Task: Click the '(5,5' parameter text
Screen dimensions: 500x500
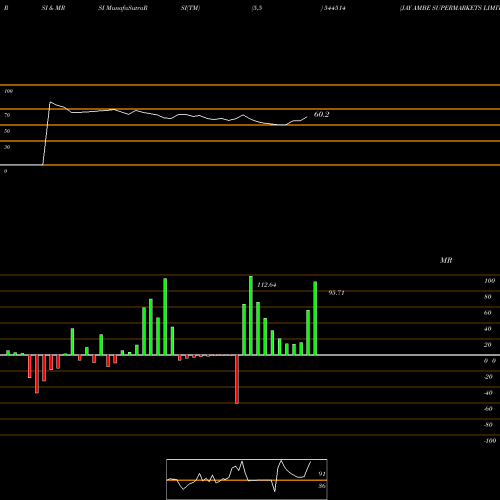Action: click(257, 8)
